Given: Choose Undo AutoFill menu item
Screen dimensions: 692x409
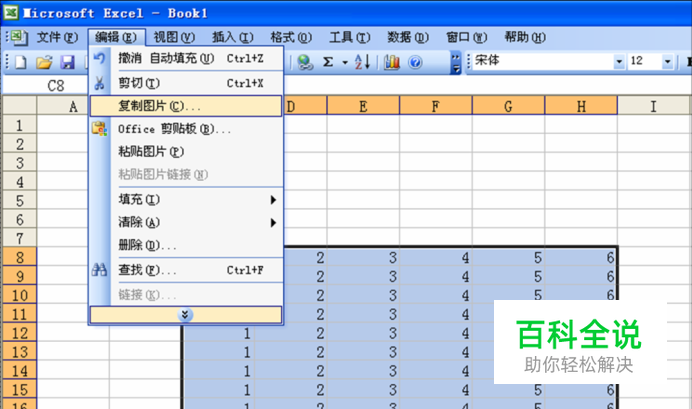Looking at the screenshot, I should (x=185, y=58).
